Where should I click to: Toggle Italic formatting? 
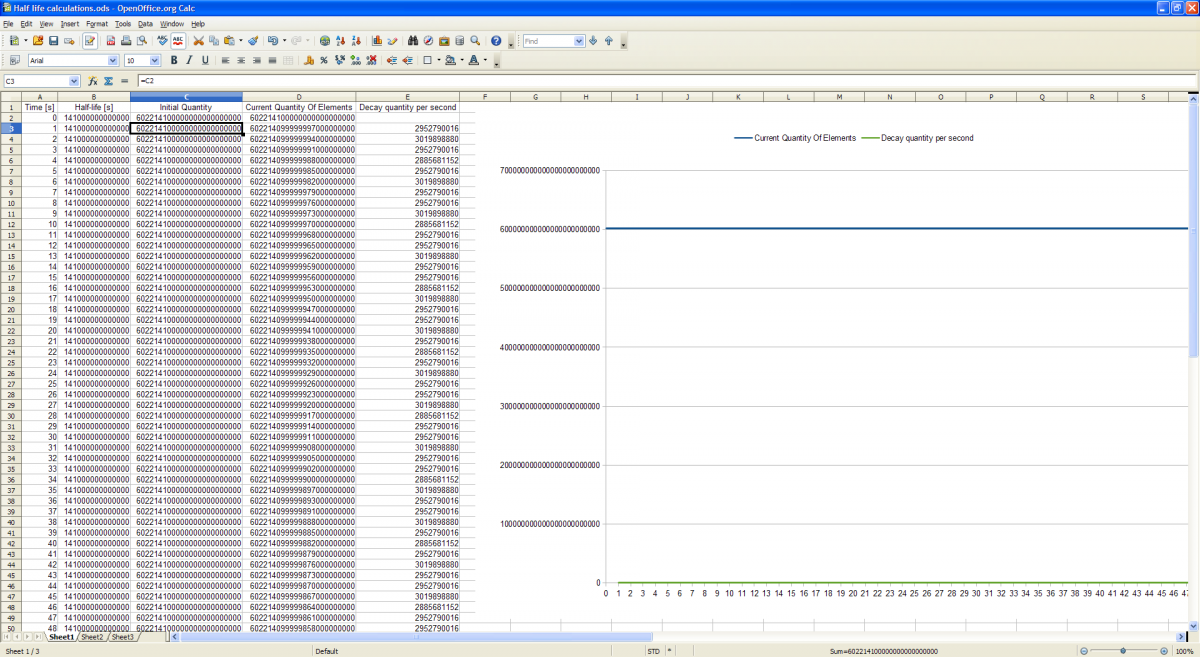pyautogui.click(x=189, y=61)
